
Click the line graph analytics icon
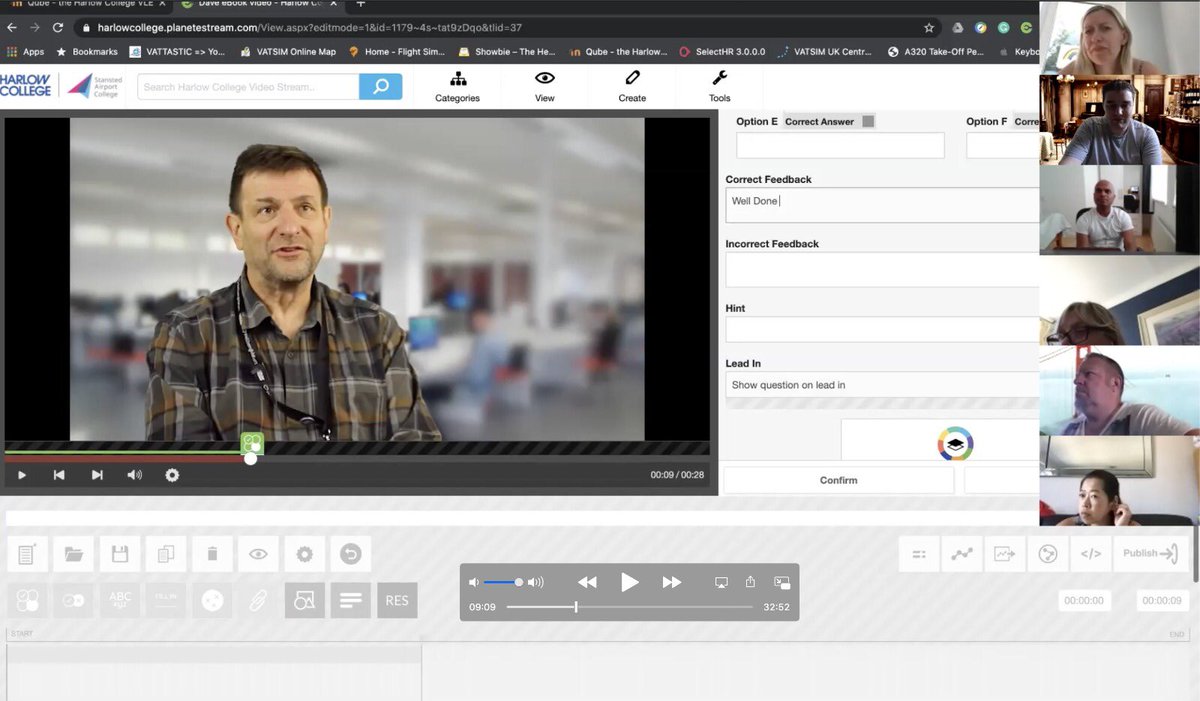tap(961, 554)
